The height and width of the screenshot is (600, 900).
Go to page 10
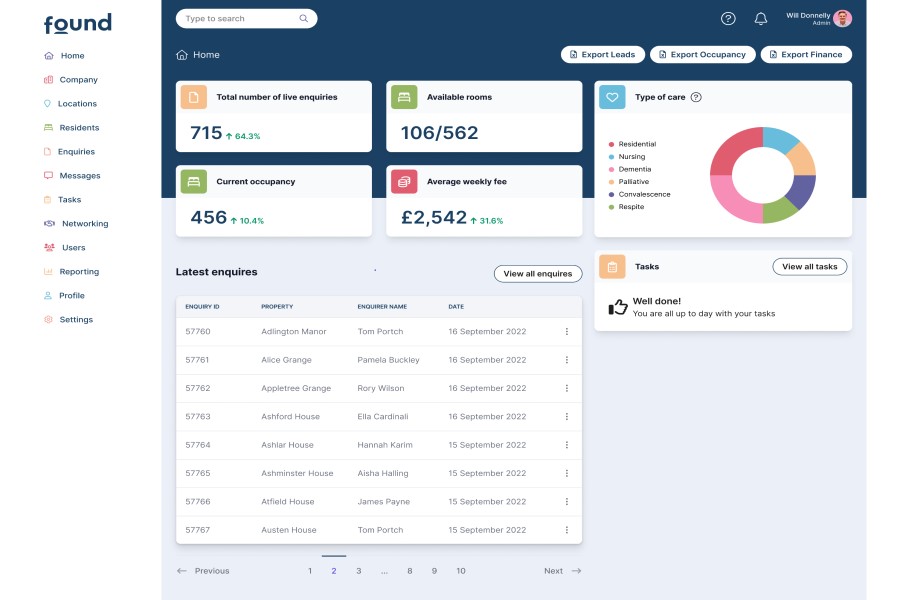tap(461, 571)
